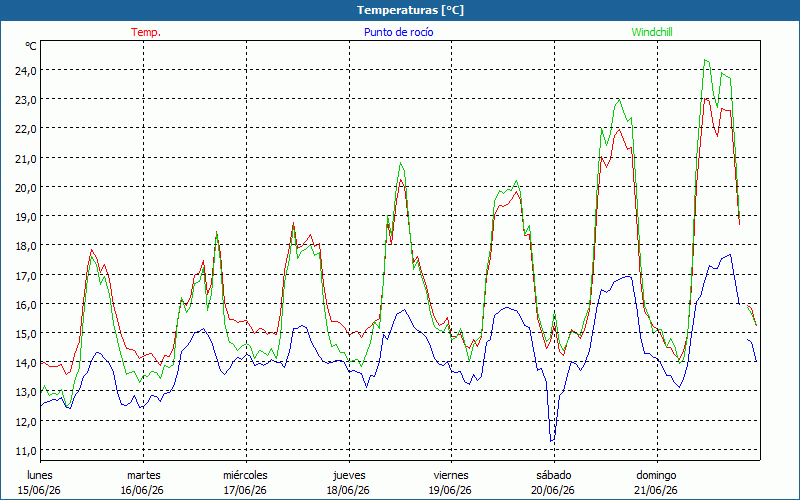
Task: Click the 15,0 y-axis value
Action: 26,333
